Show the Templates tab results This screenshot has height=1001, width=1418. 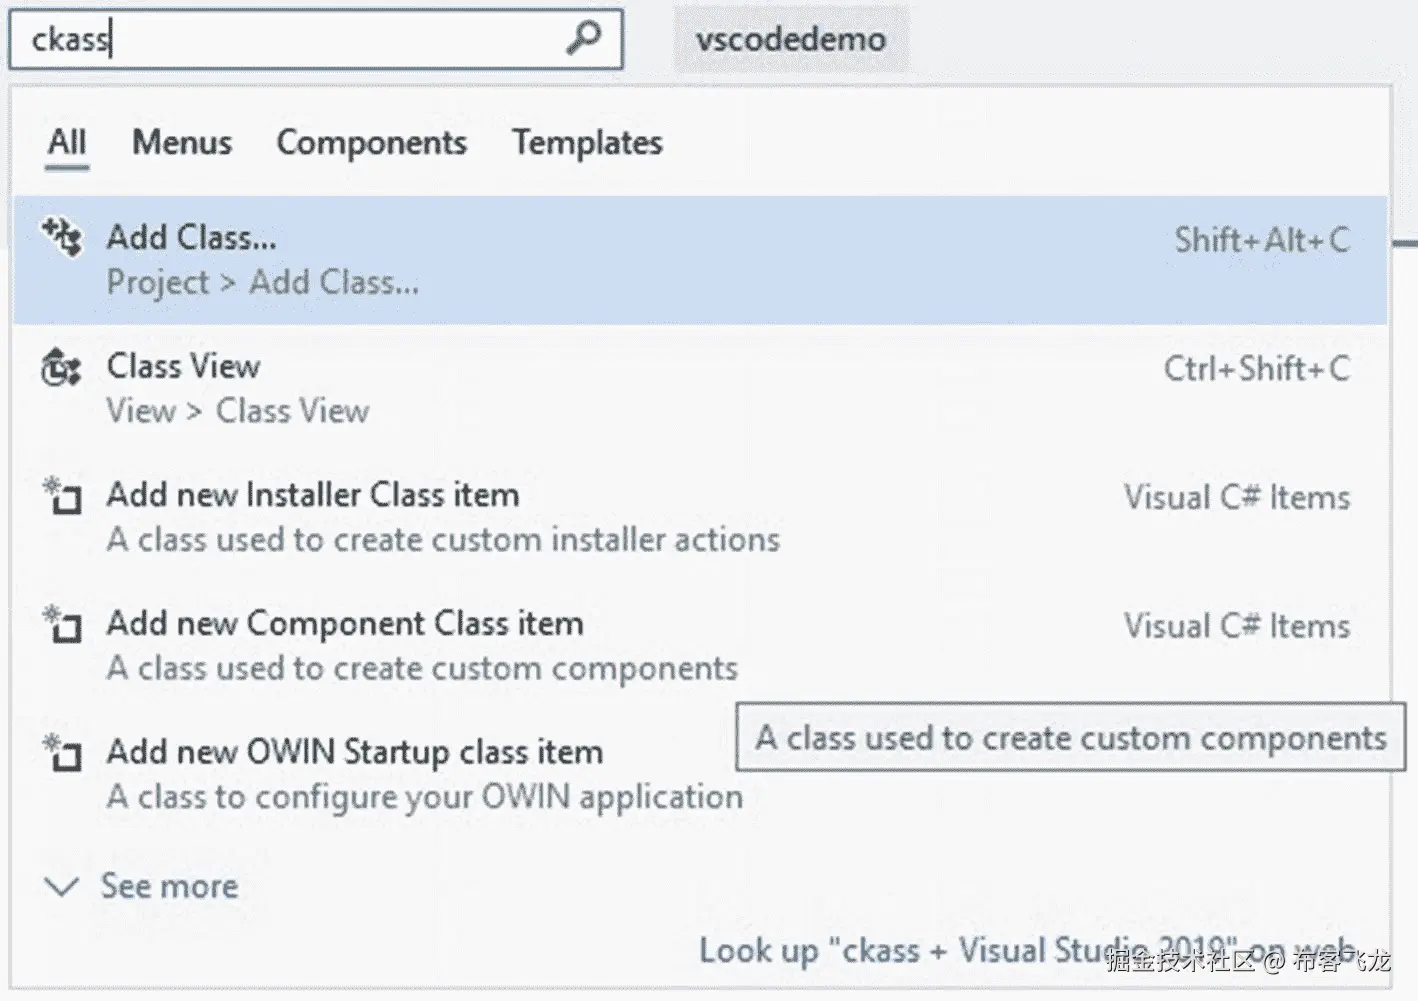tap(587, 142)
